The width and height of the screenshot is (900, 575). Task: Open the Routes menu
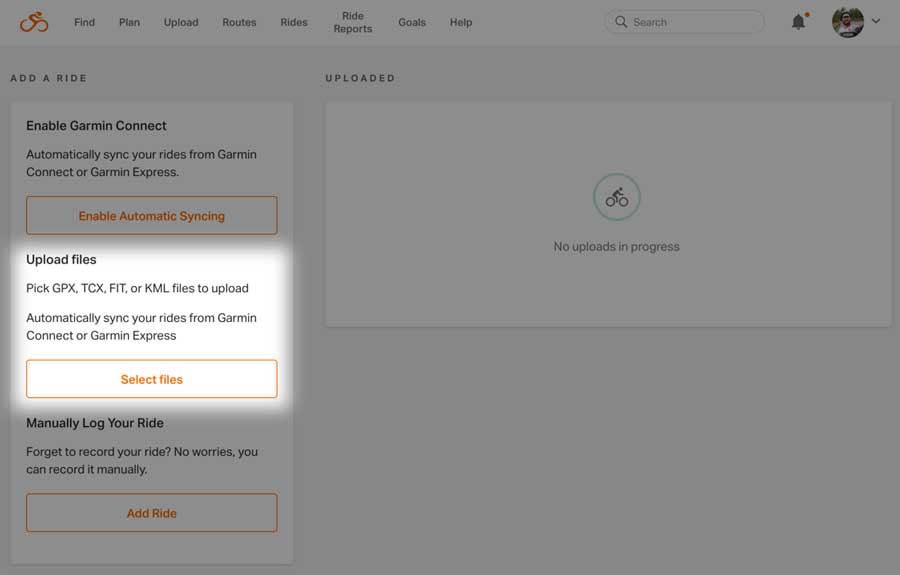pos(239,22)
